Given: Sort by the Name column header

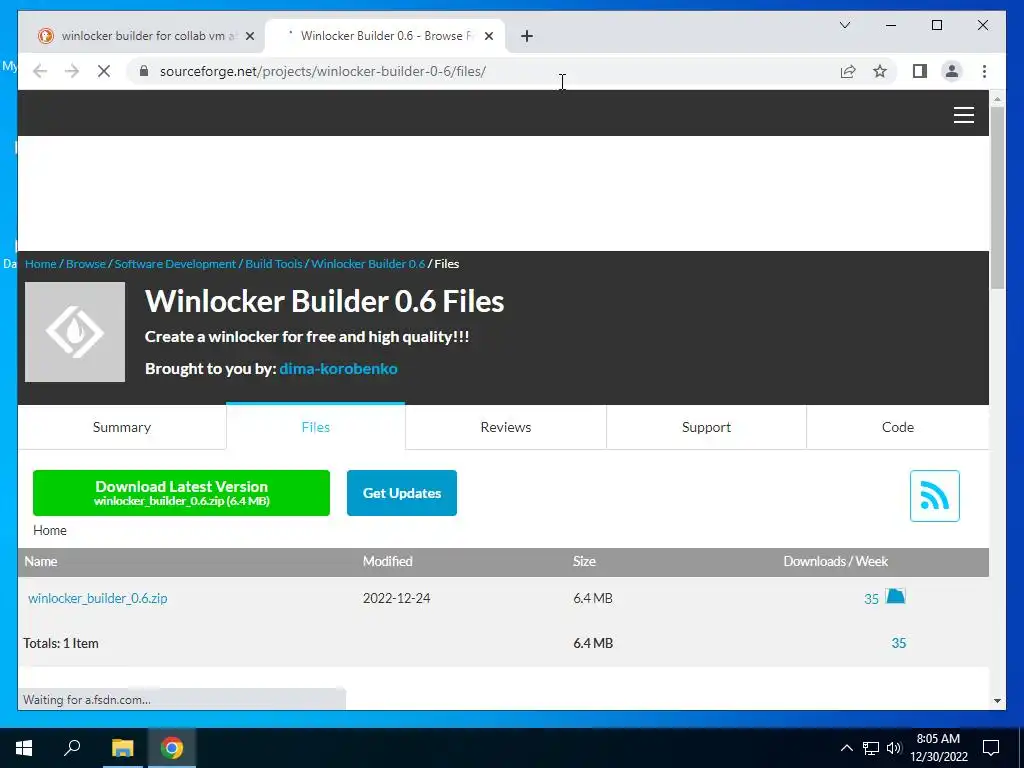Looking at the screenshot, I should pos(40,561).
